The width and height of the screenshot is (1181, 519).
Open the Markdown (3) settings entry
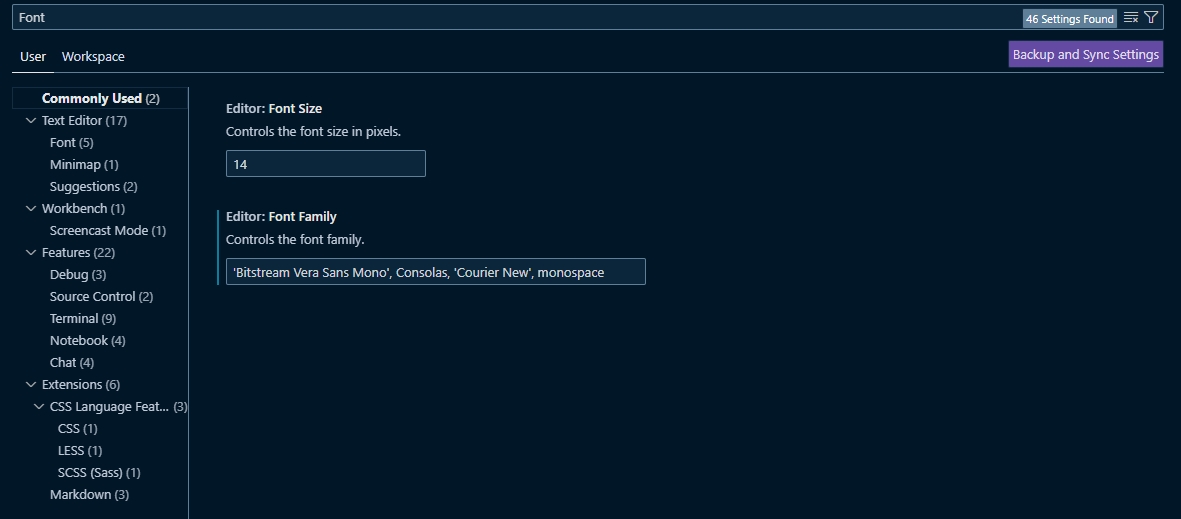[x=90, y=494]
